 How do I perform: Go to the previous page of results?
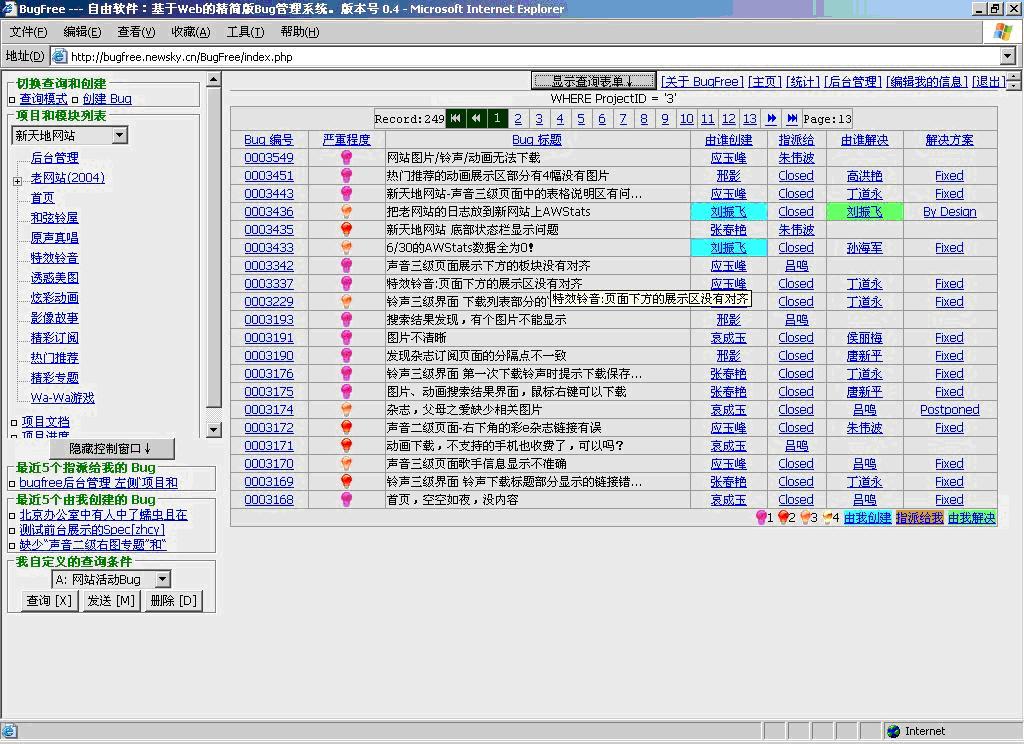click(x=476, y=119)
